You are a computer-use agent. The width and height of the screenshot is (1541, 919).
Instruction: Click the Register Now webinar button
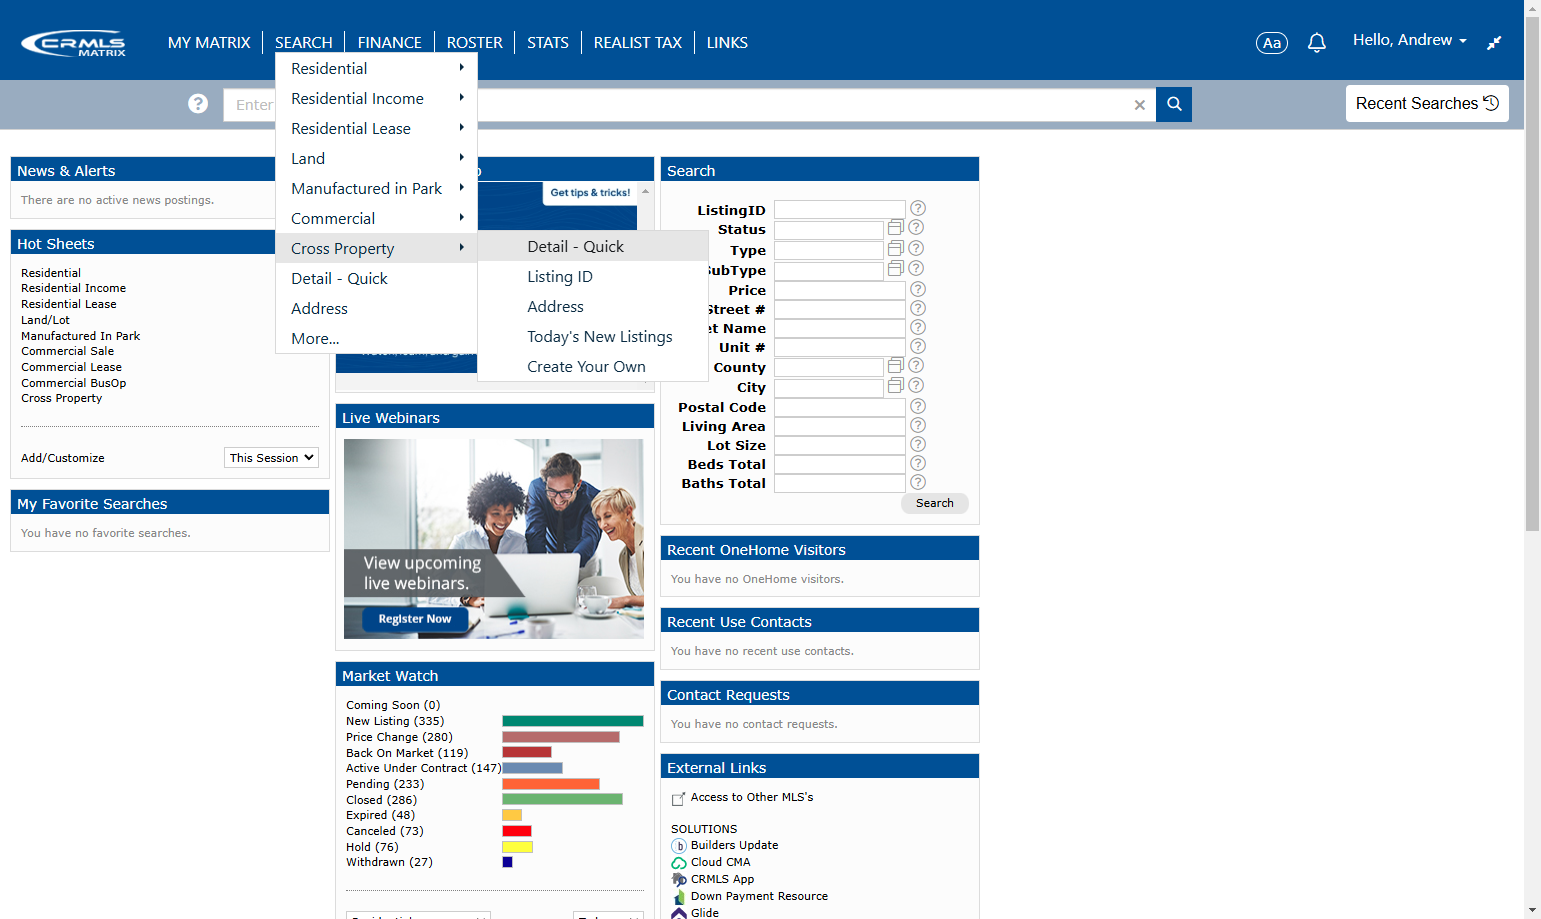[415, 619]
